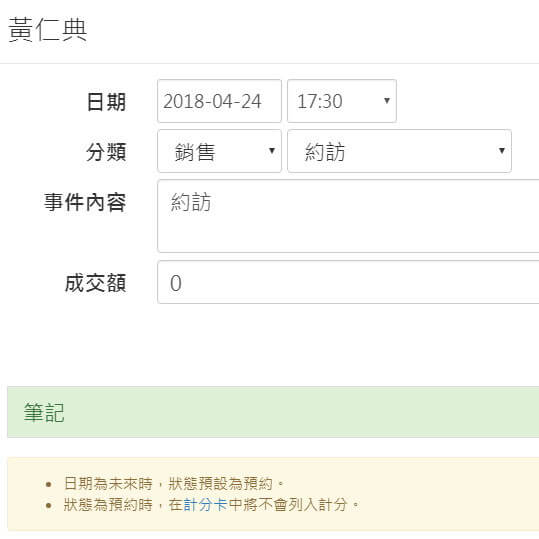
Task: Open the 銷售 category dropdown
Action: click(x=219, y=151)
